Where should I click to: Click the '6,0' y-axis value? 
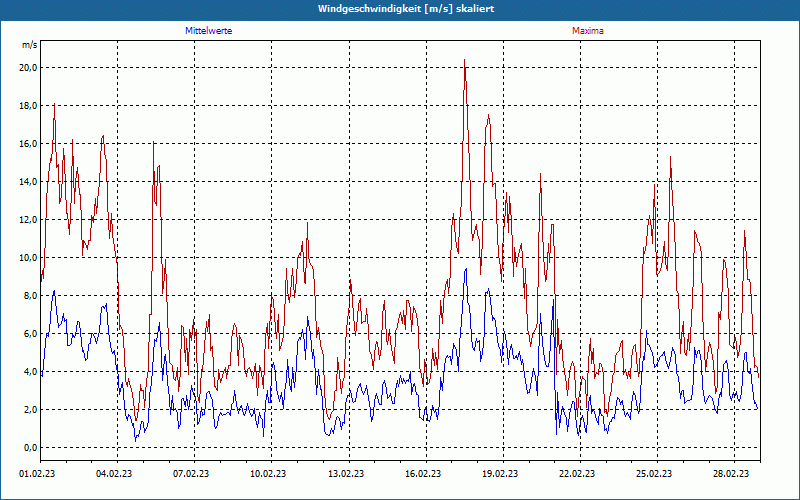pyautogui.click(x=30, y=334)
